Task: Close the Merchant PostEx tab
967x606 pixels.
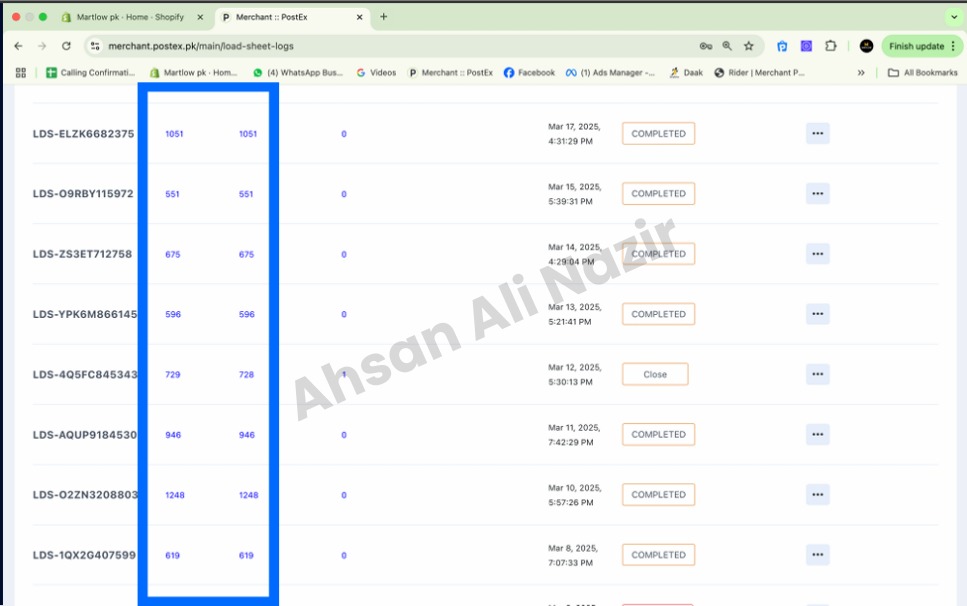Action: tap(360, 17)
